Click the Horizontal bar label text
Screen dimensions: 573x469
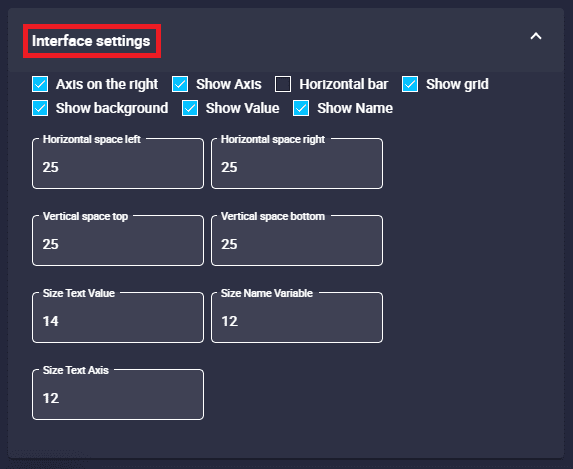tap(344, 84)
